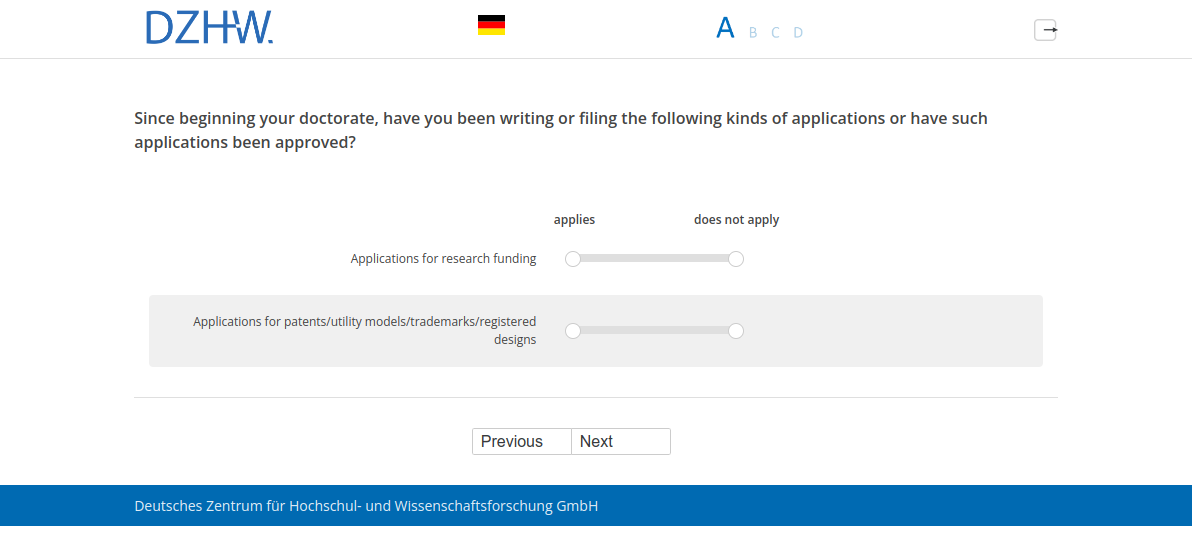
Task: Select the 'D' option in header
Action: coord(798,32)
